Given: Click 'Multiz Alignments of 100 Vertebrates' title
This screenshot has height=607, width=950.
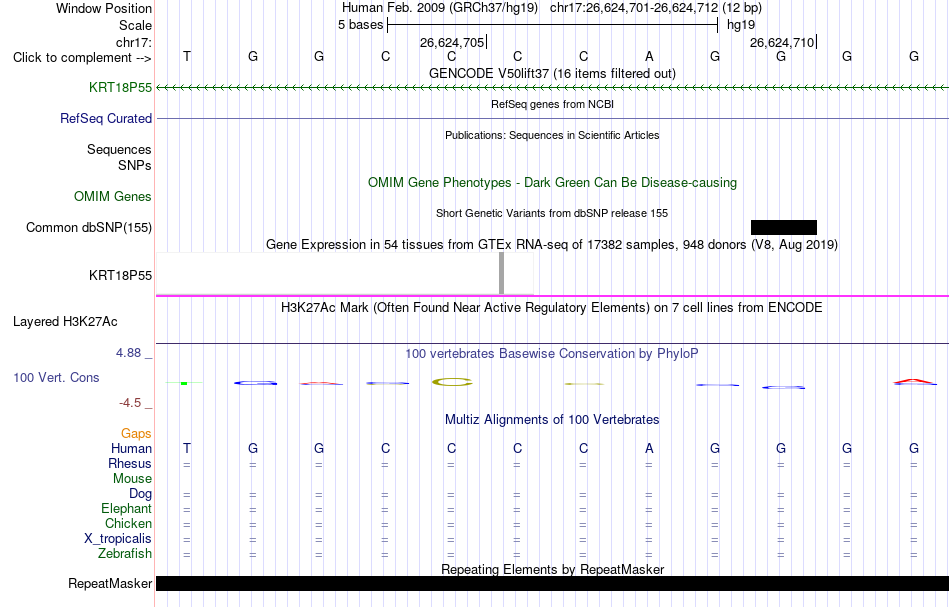Looking at the screenshot, I should pyautogui.click(x=552, y=420).
